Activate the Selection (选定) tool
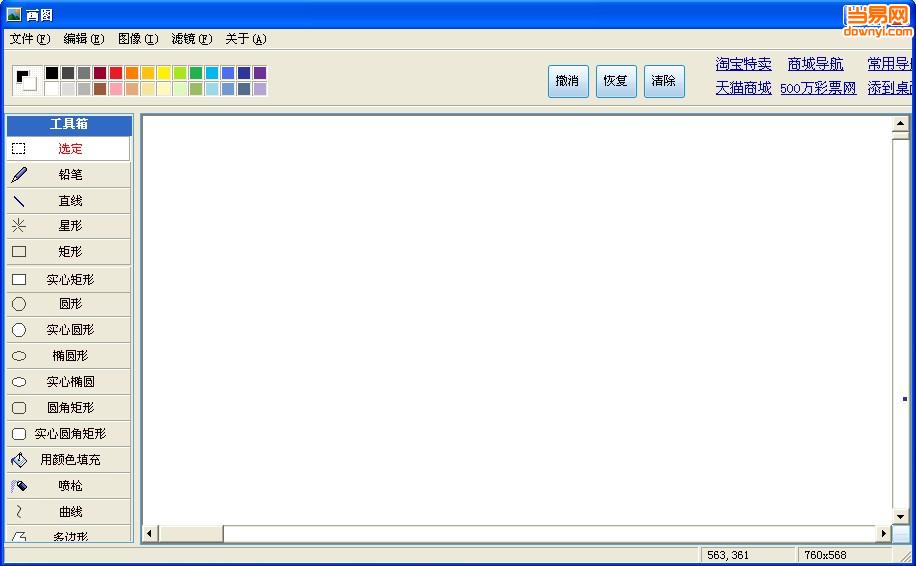 69,149
